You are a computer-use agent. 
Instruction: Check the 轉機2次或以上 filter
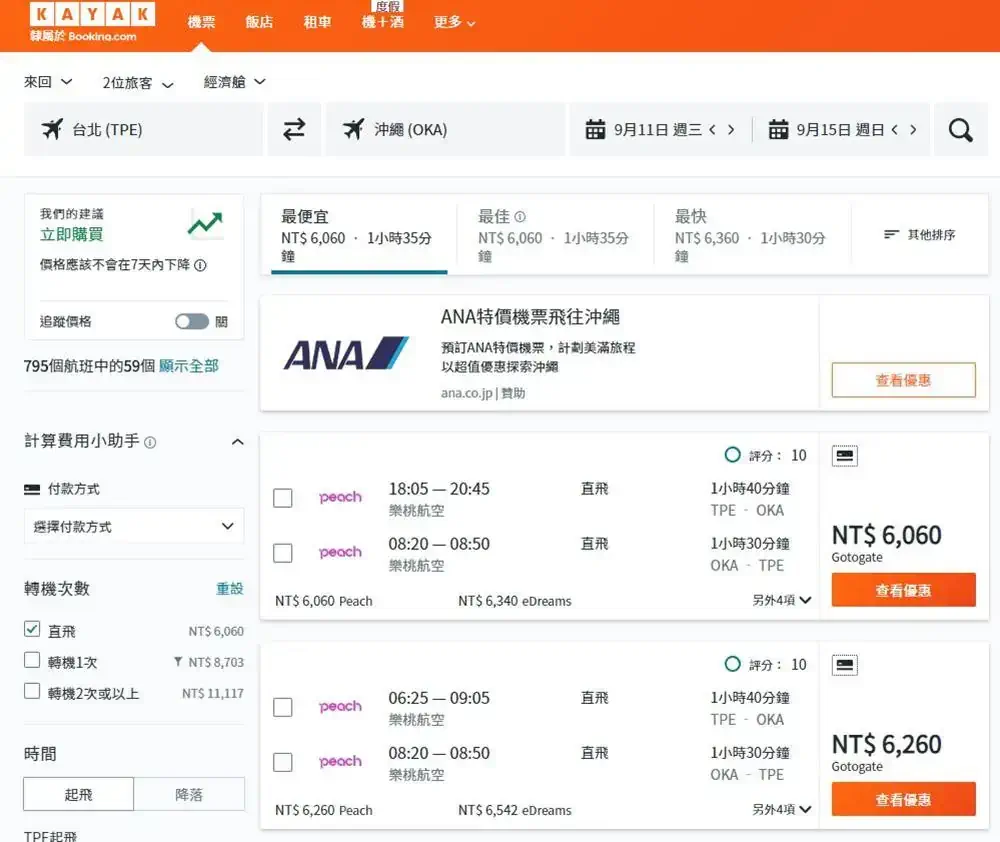pos(32,691)
